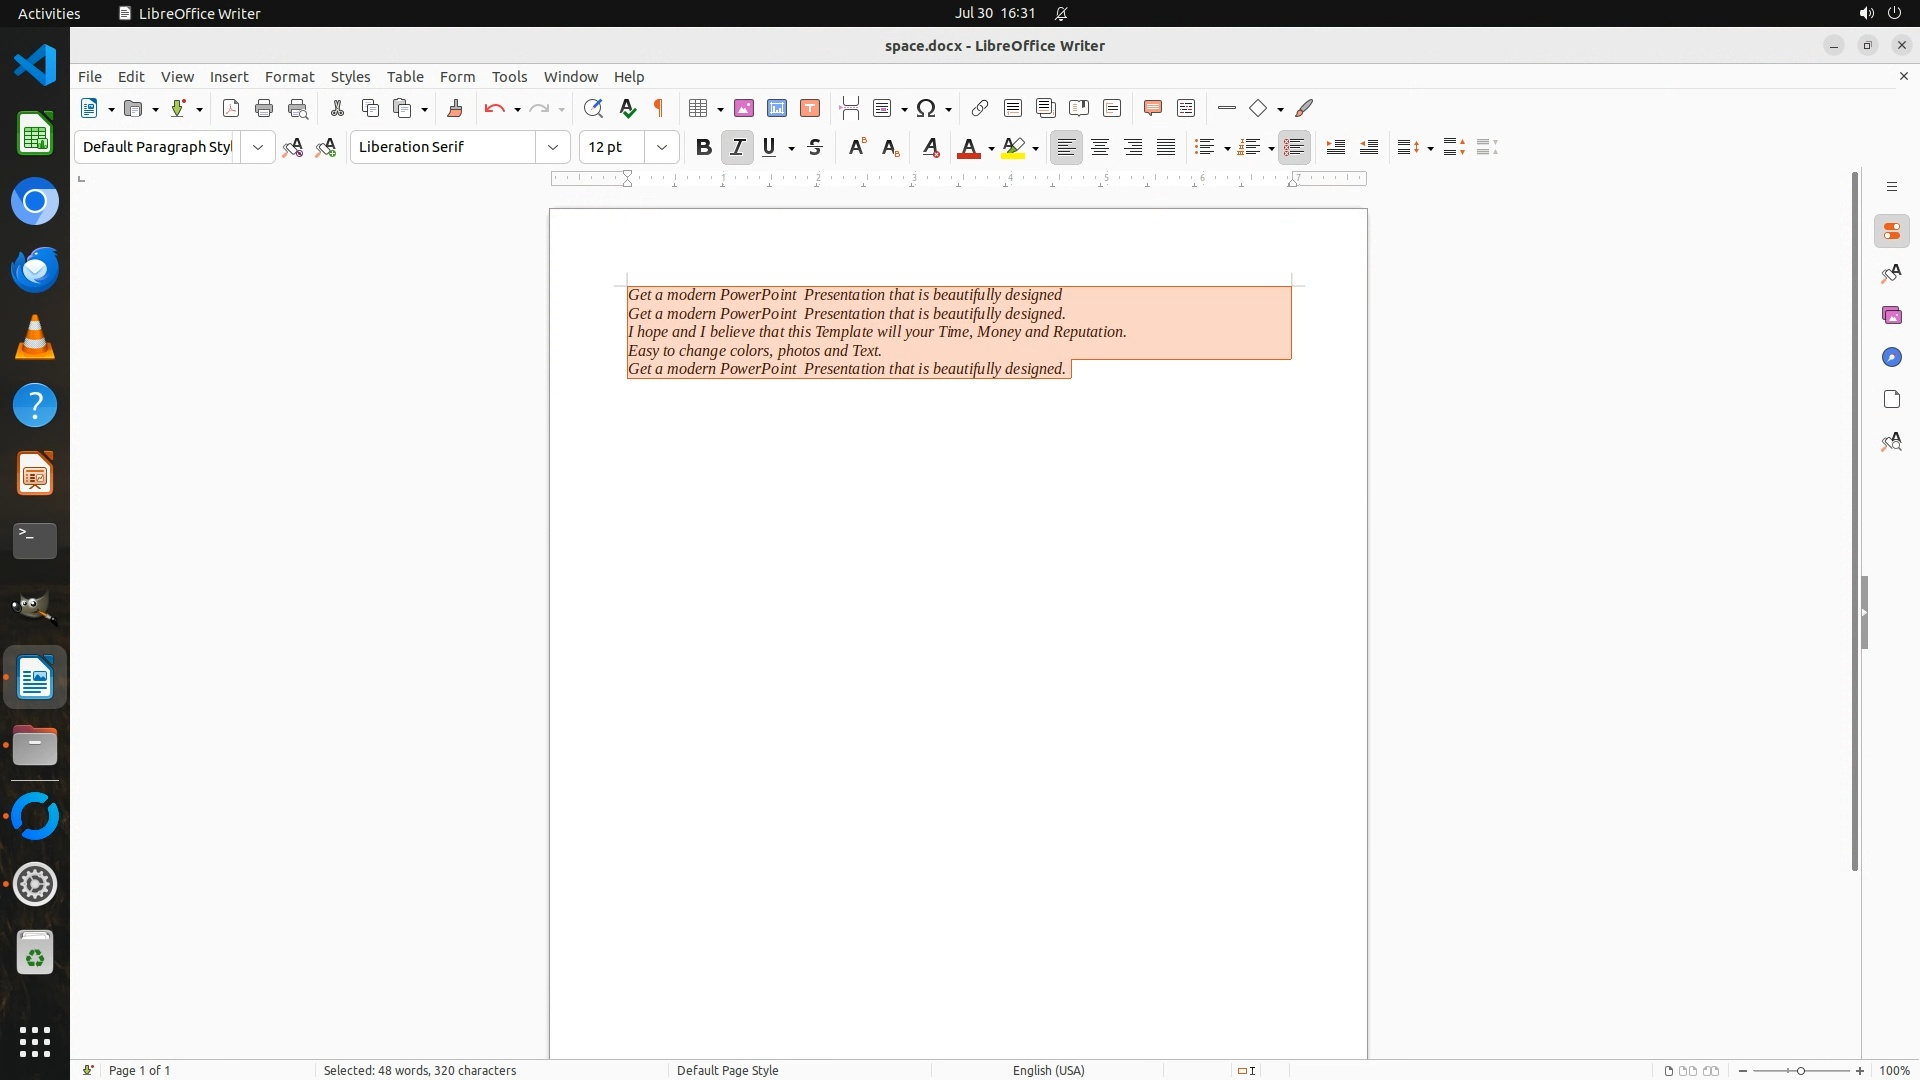This screenshot has height=1080, width=1920.
Task: Open the Tools menu
Action: (509, 77)
